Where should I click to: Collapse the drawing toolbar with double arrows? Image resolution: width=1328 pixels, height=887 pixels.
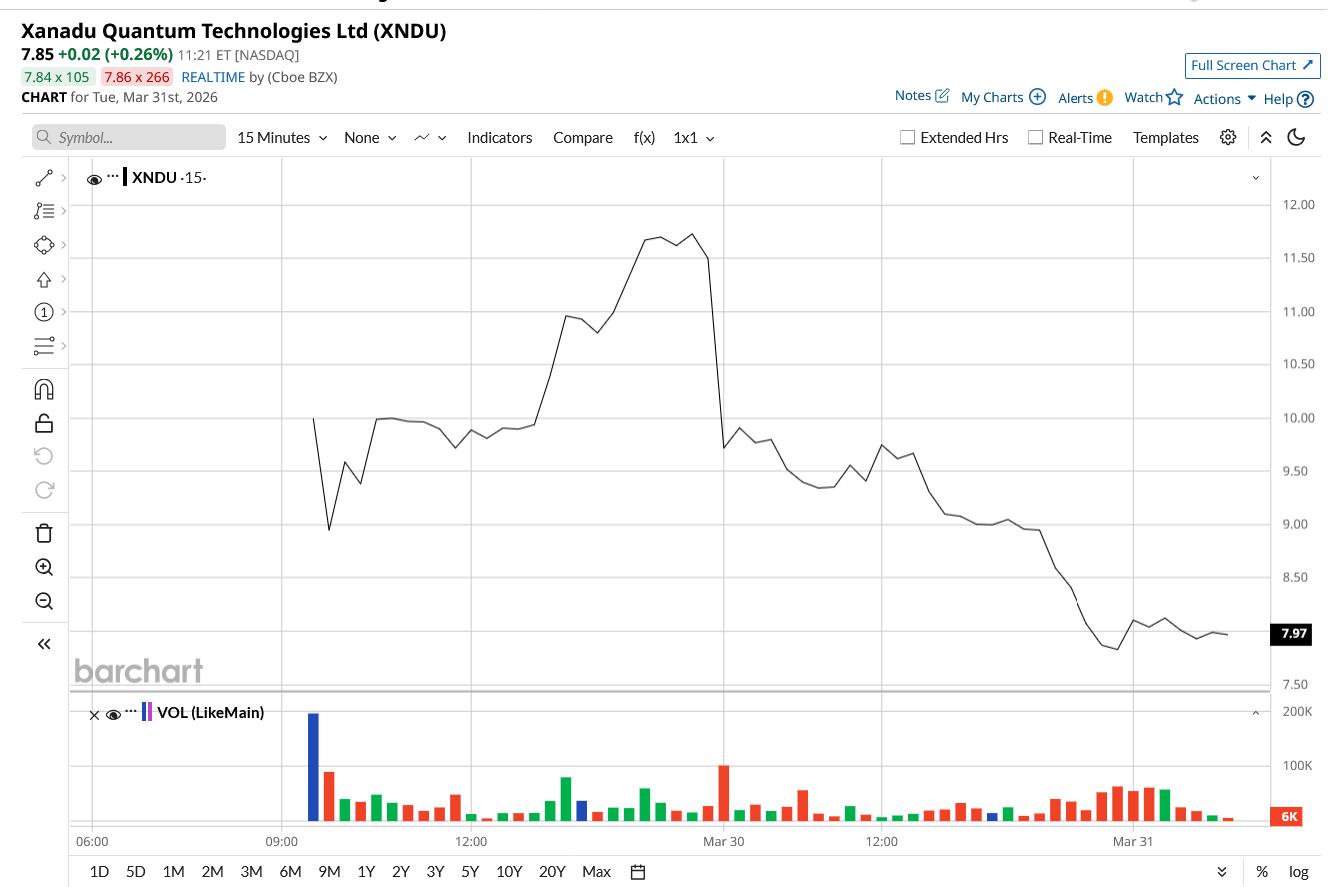click(44, 644)
